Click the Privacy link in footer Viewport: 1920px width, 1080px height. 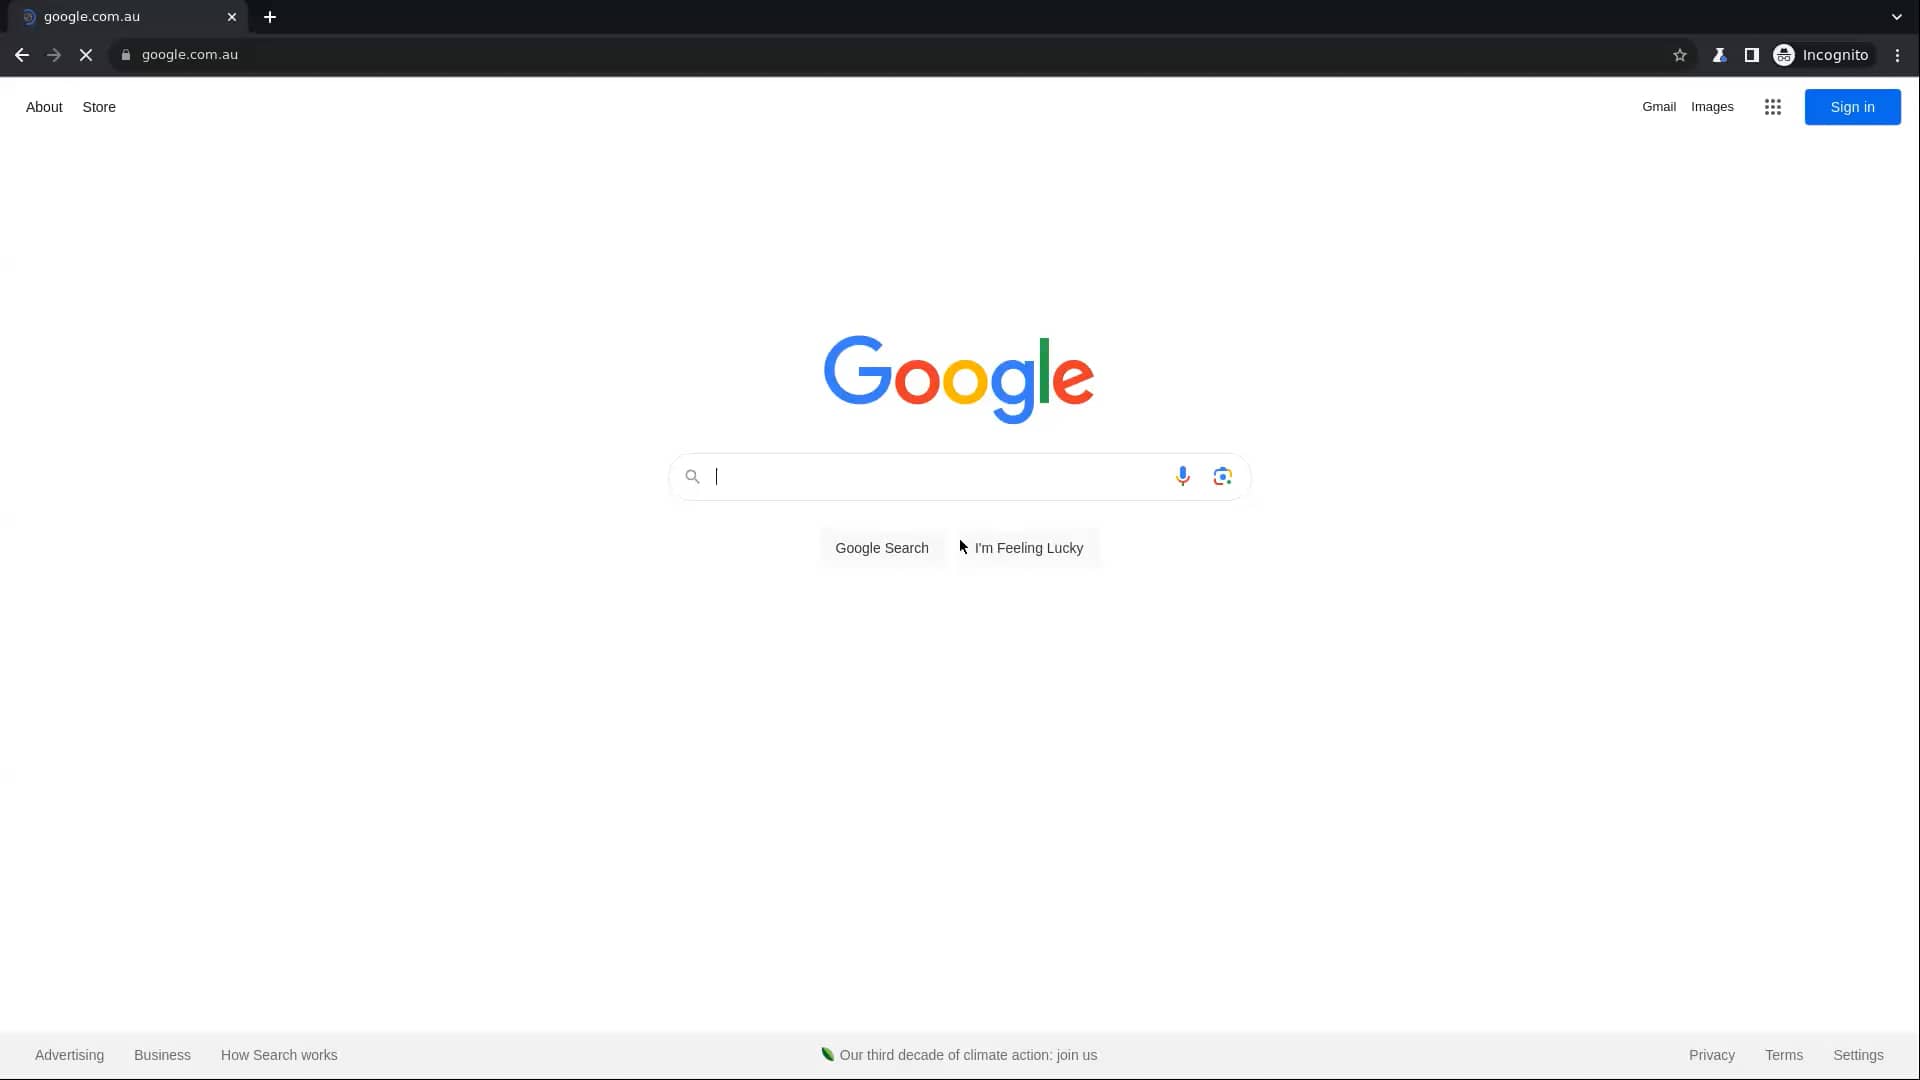point(1712,1055)
